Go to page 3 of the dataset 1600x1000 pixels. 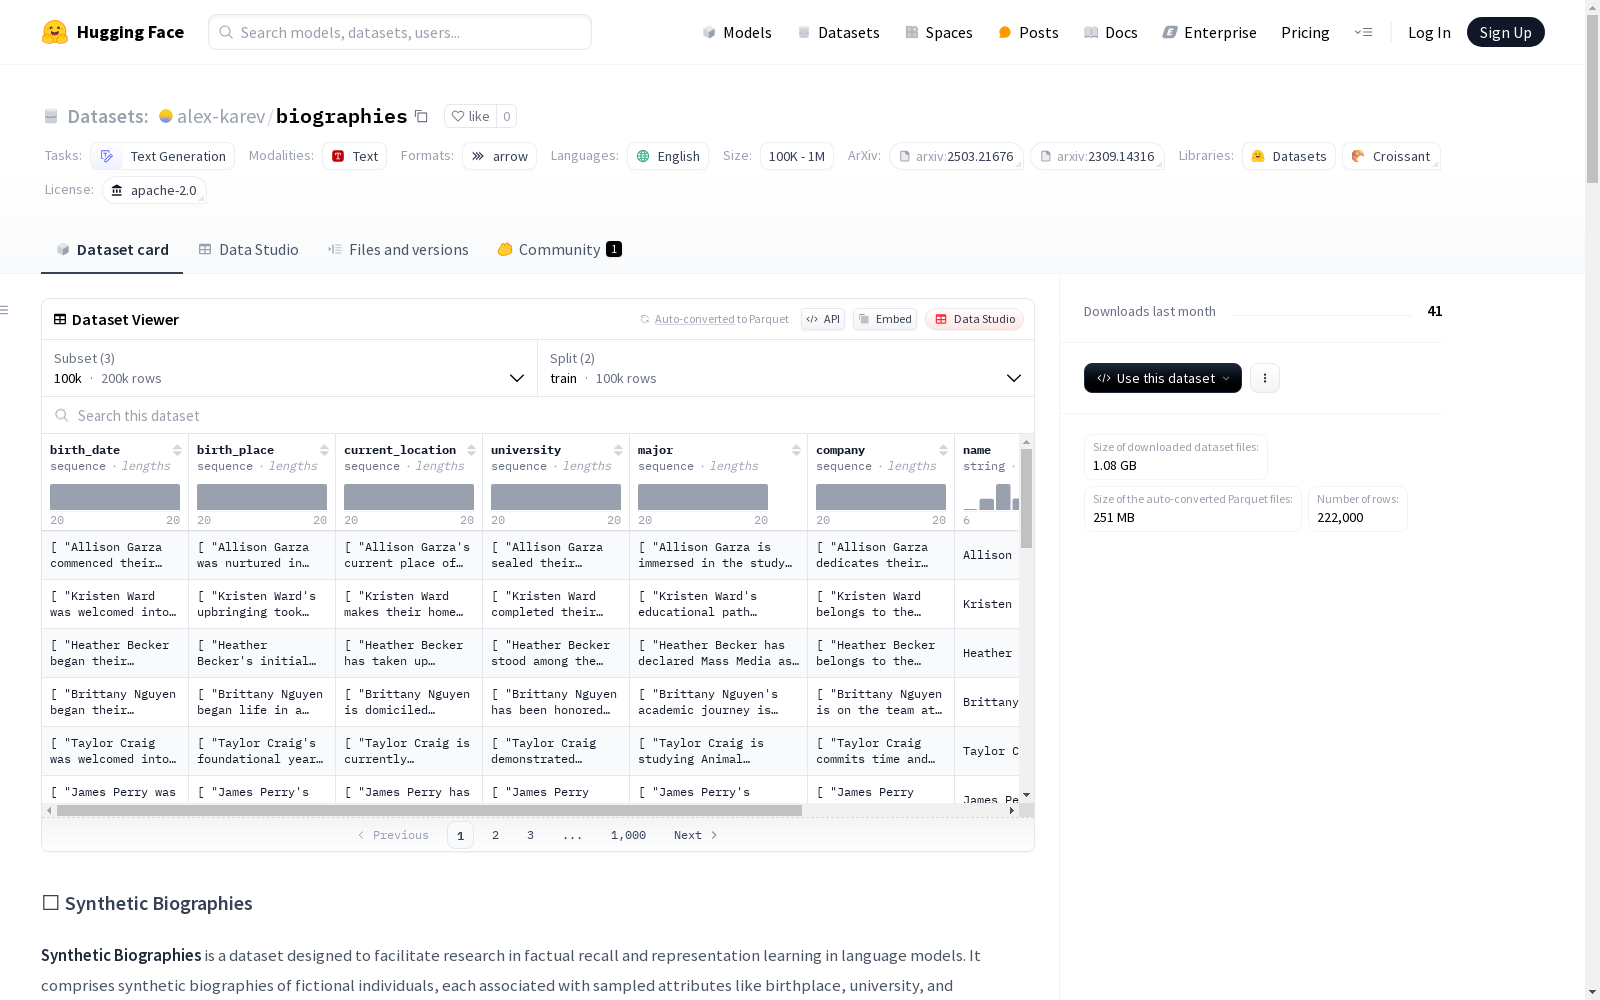point(530,835)
